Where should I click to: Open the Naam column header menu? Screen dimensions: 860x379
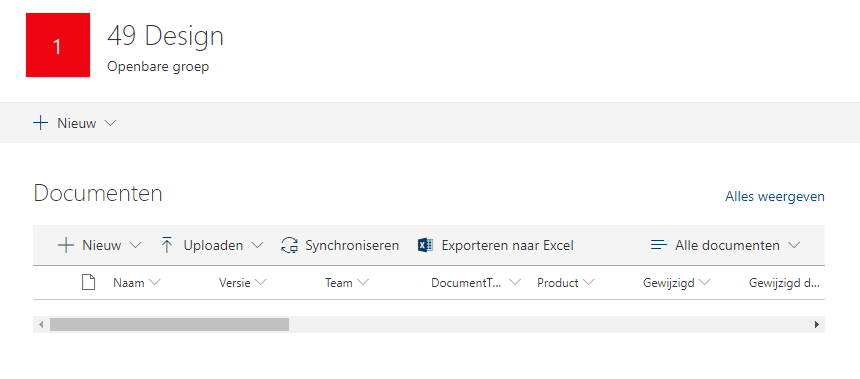(137, 282)
